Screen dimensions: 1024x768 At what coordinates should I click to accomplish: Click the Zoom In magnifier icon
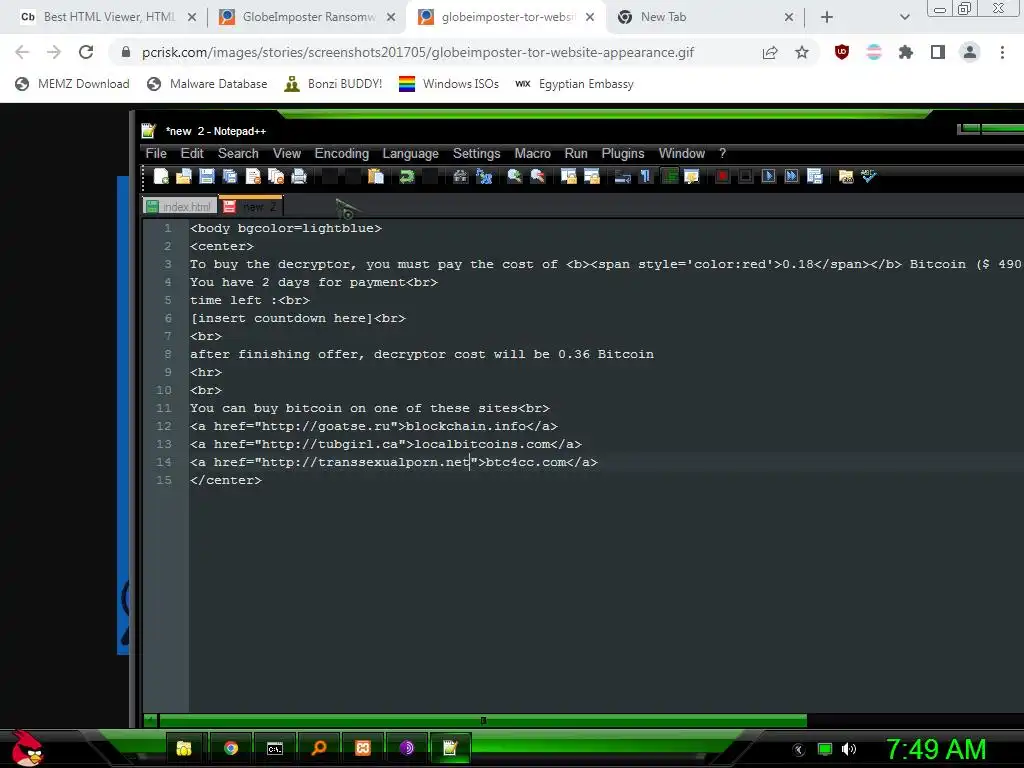(x=515, y=176)
